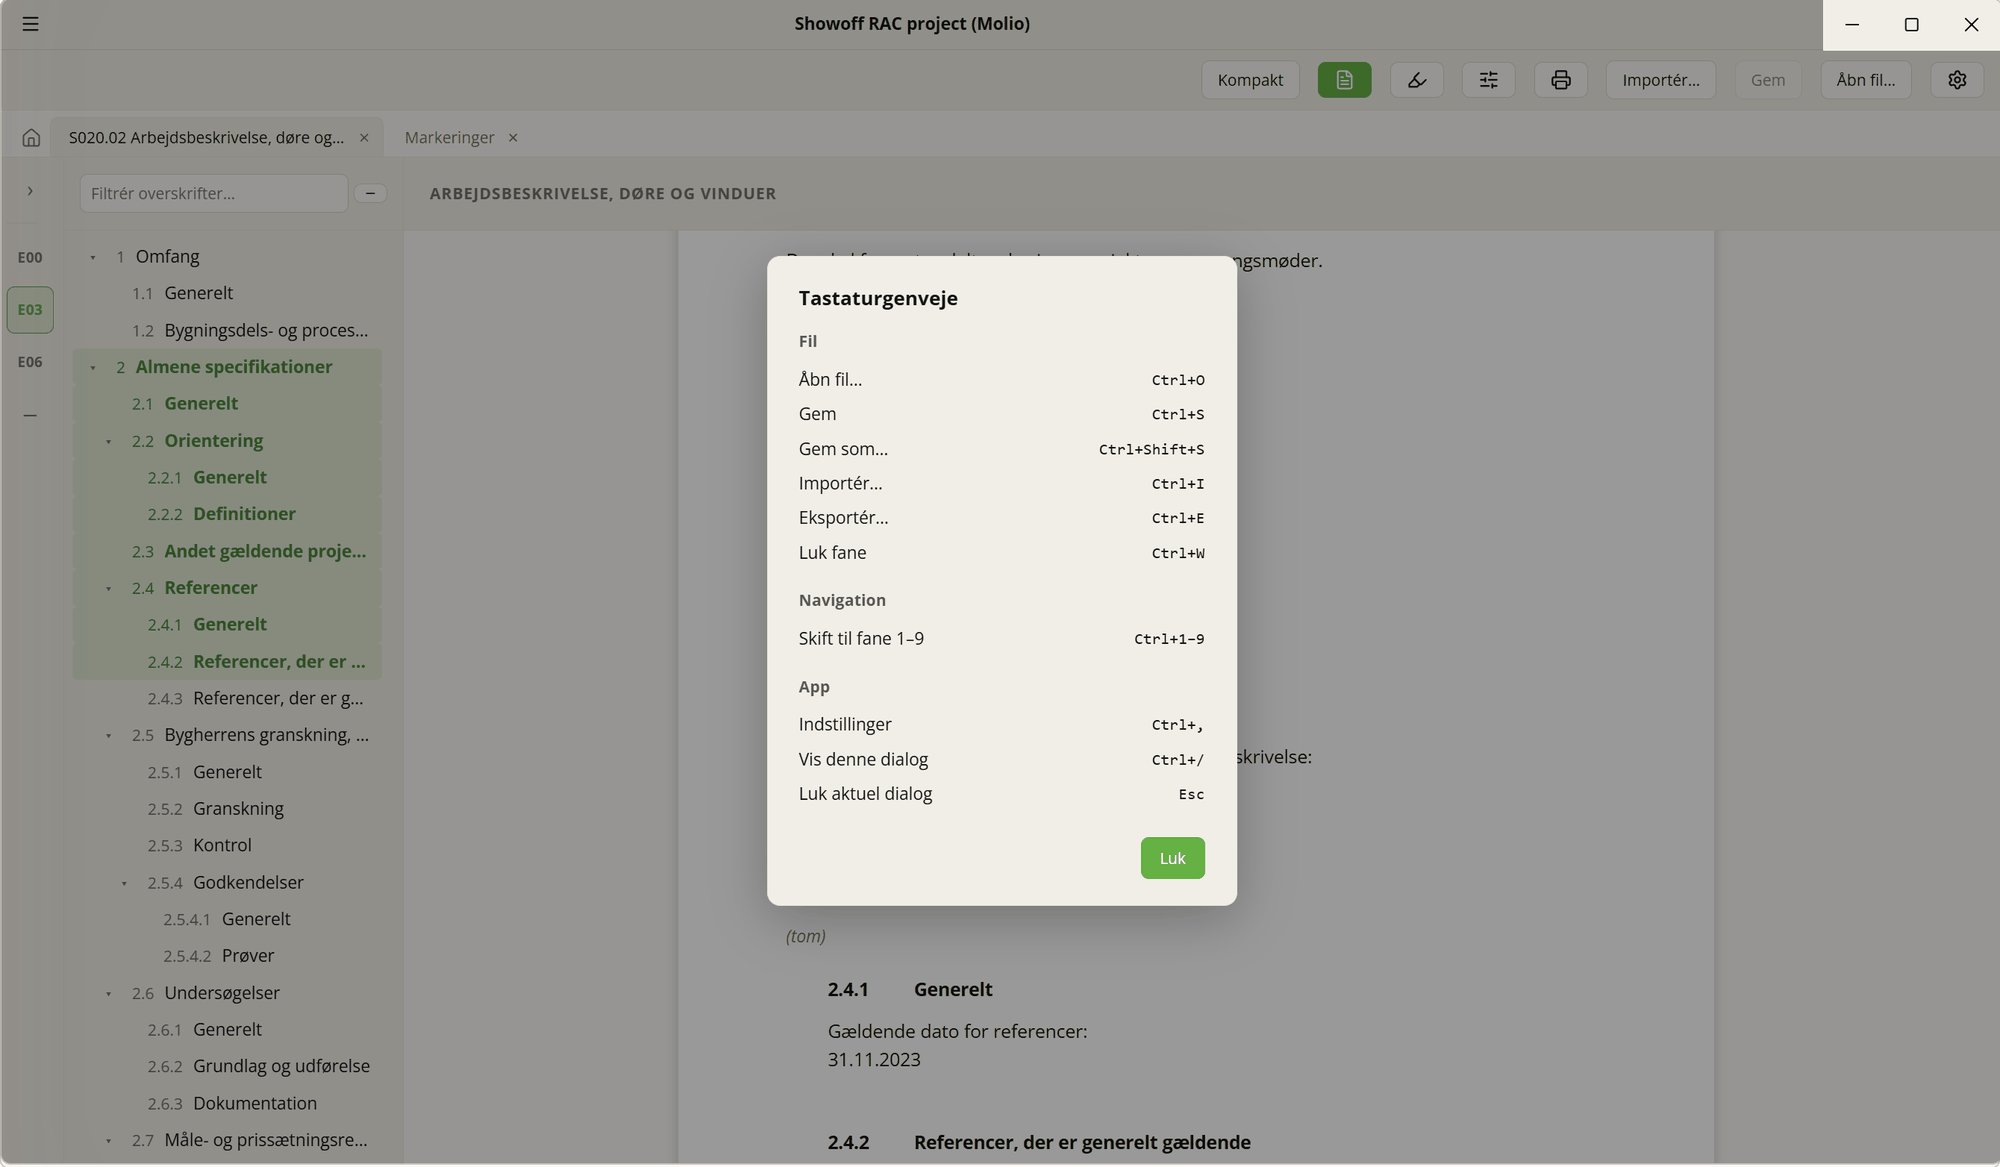The width and height of the screenshot is (2000, 1167).
Task: Go to home tab icon
Action: pyautogui.click(x=31, y=138)
